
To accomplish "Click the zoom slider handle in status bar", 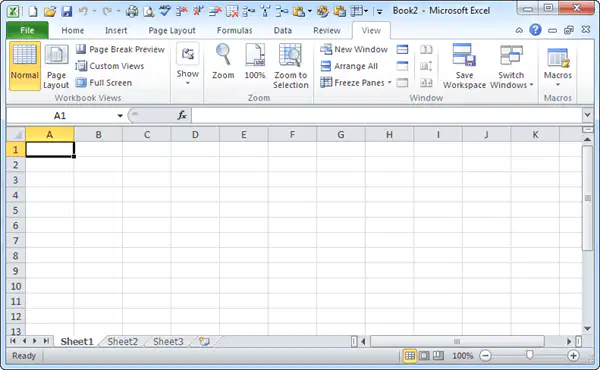I will [x=530, y=356].
